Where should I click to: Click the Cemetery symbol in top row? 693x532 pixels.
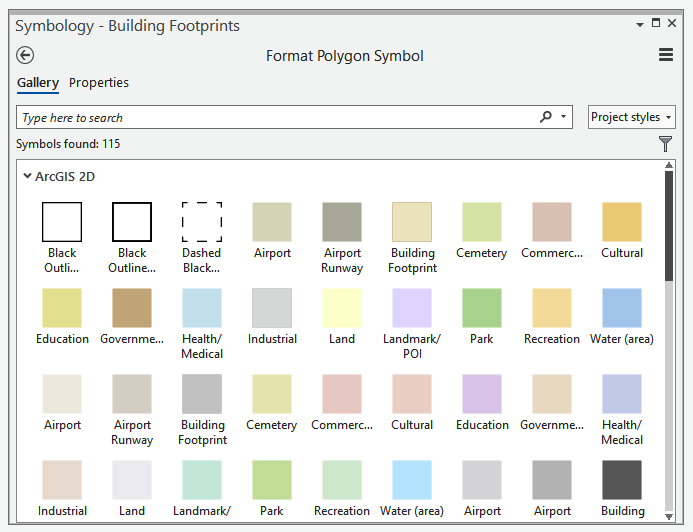pyautogui.click(x=482, y=222)
